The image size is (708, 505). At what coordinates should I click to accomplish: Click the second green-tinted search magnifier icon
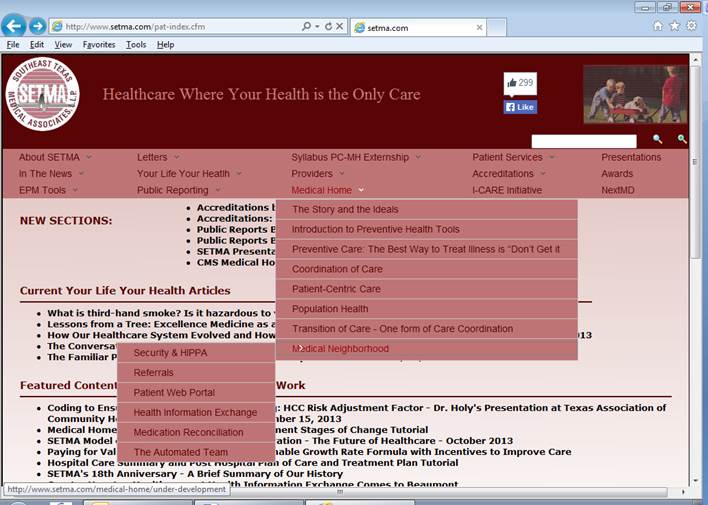click(682, 139)
